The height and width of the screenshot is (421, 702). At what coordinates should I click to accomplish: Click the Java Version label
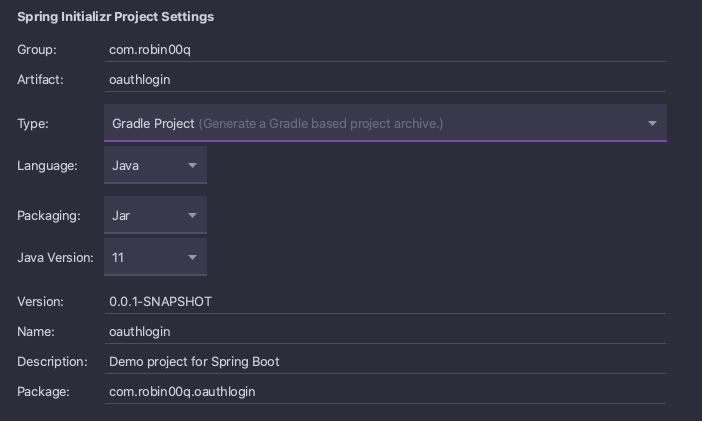(x=55, y=258)
